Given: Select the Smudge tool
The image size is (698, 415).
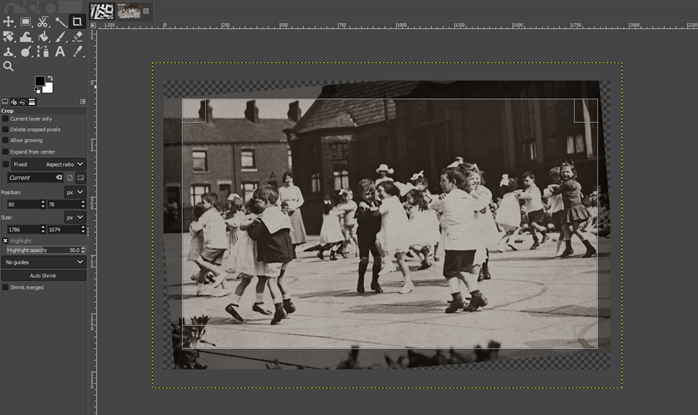Looking at the screenshot, I should [x=26, y=52].
